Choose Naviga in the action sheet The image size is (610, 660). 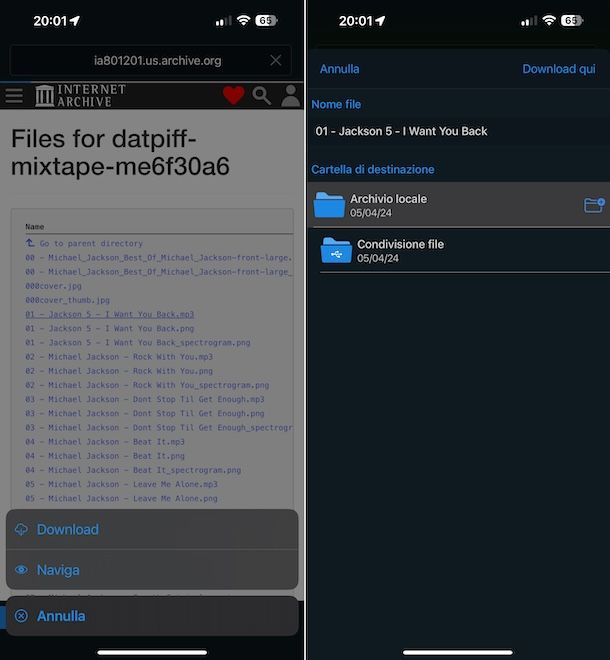152,570
